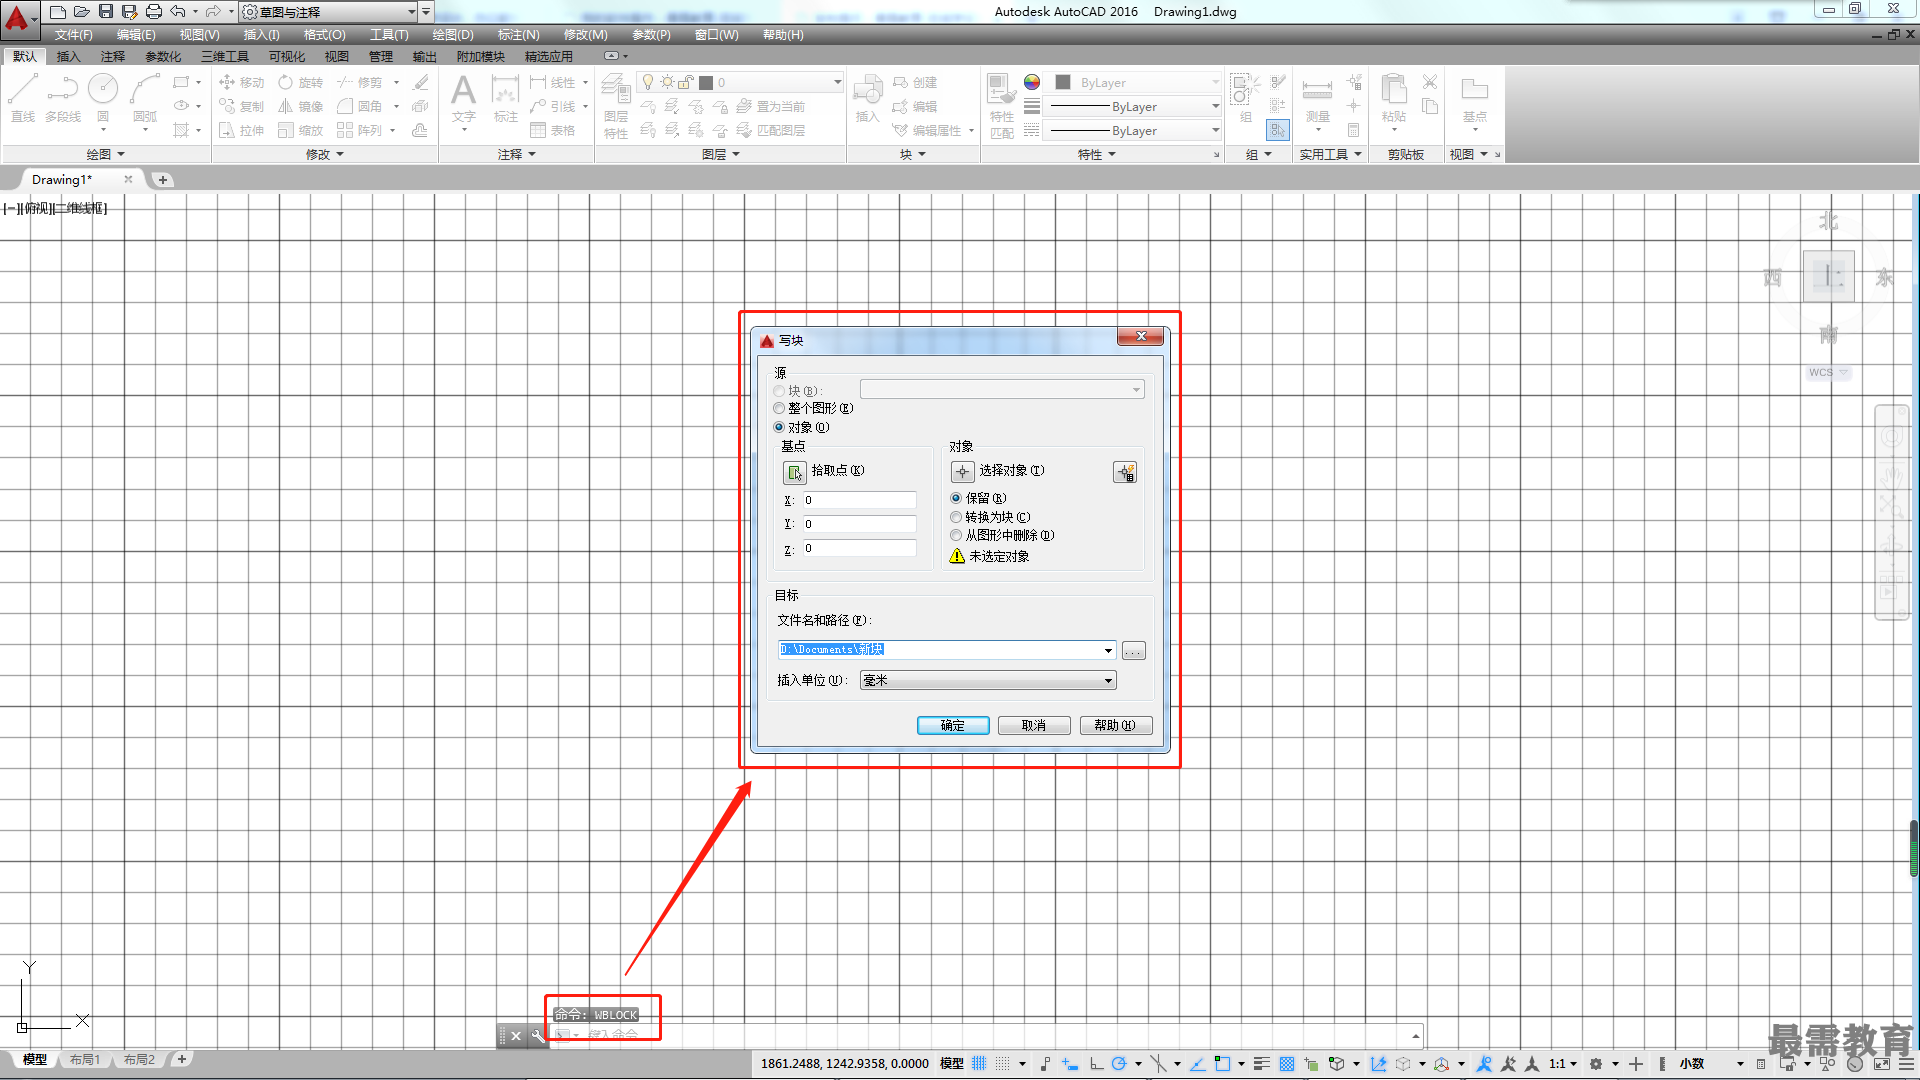Viewport: 1920px width, 1080px height.
Task: Click Create block (创建) button
Action: pyautogui.click(x=915, y=82)
